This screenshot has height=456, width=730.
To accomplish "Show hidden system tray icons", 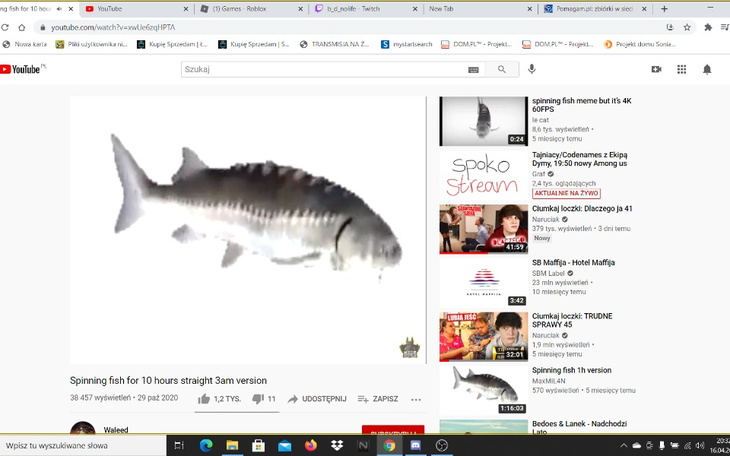I will click(x=622, y=445).
